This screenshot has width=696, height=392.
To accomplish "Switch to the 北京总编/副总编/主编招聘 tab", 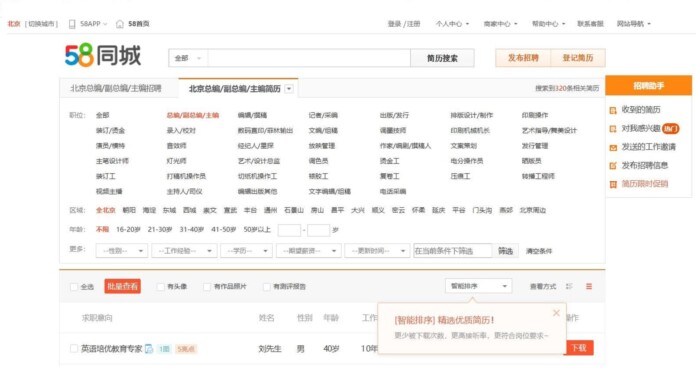I will point(116,88).
